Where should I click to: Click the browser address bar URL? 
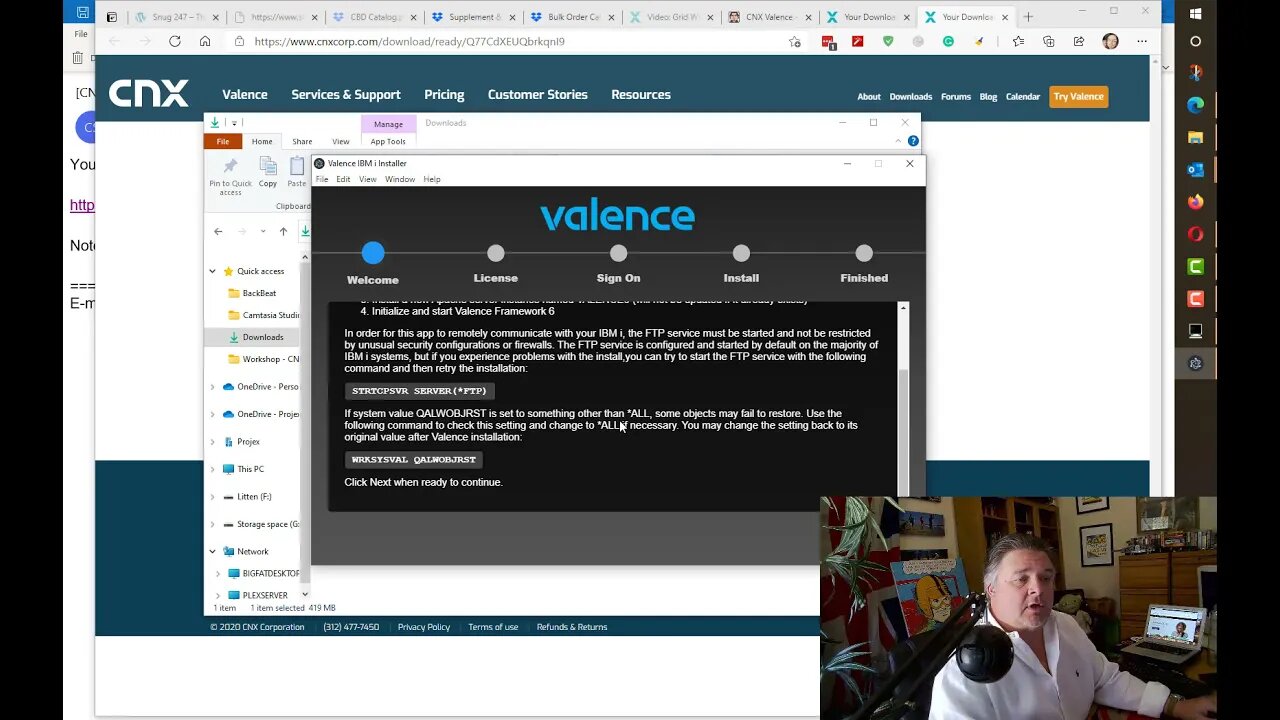point(409,42)
